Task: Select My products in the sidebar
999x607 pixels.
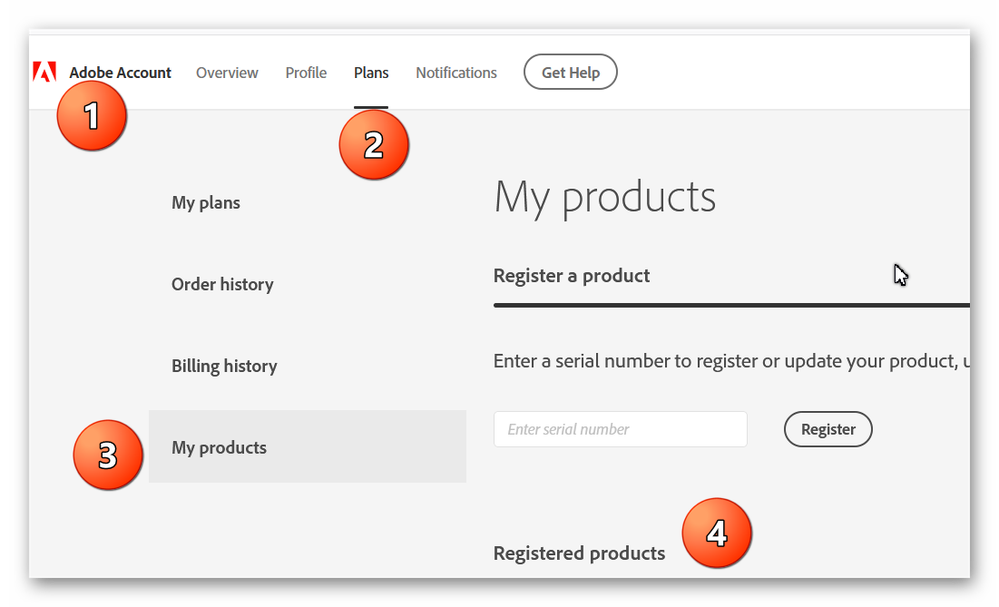Action: (x=219, y=448)
